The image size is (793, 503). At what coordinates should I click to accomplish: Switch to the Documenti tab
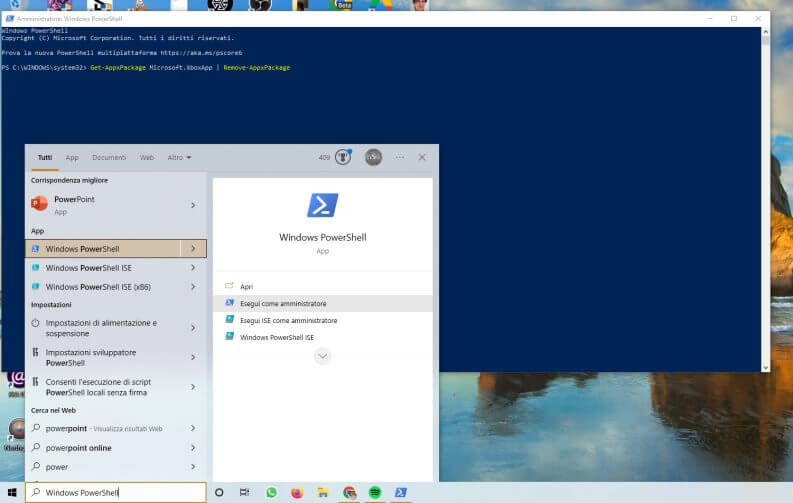[x=109, y=158]
